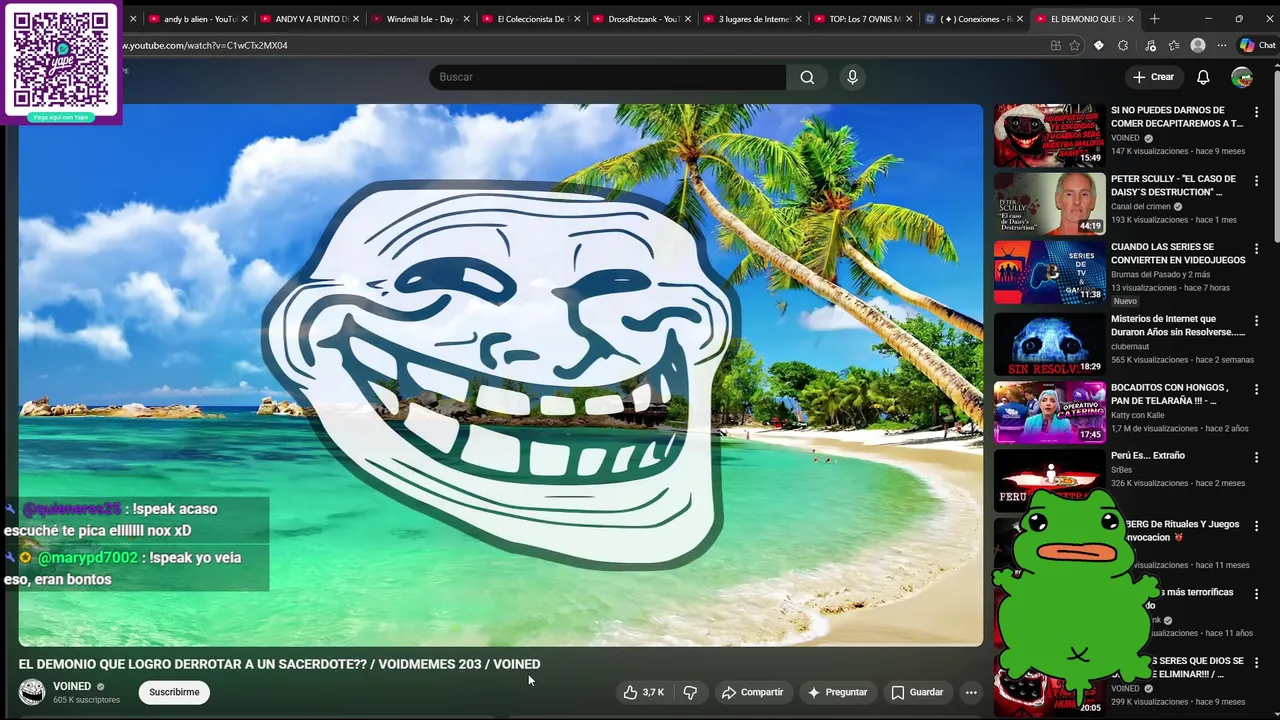The width and height of the screenshot is (1280, 720).
Task: Search YouTube with the magnifier button
Action: 807,77
